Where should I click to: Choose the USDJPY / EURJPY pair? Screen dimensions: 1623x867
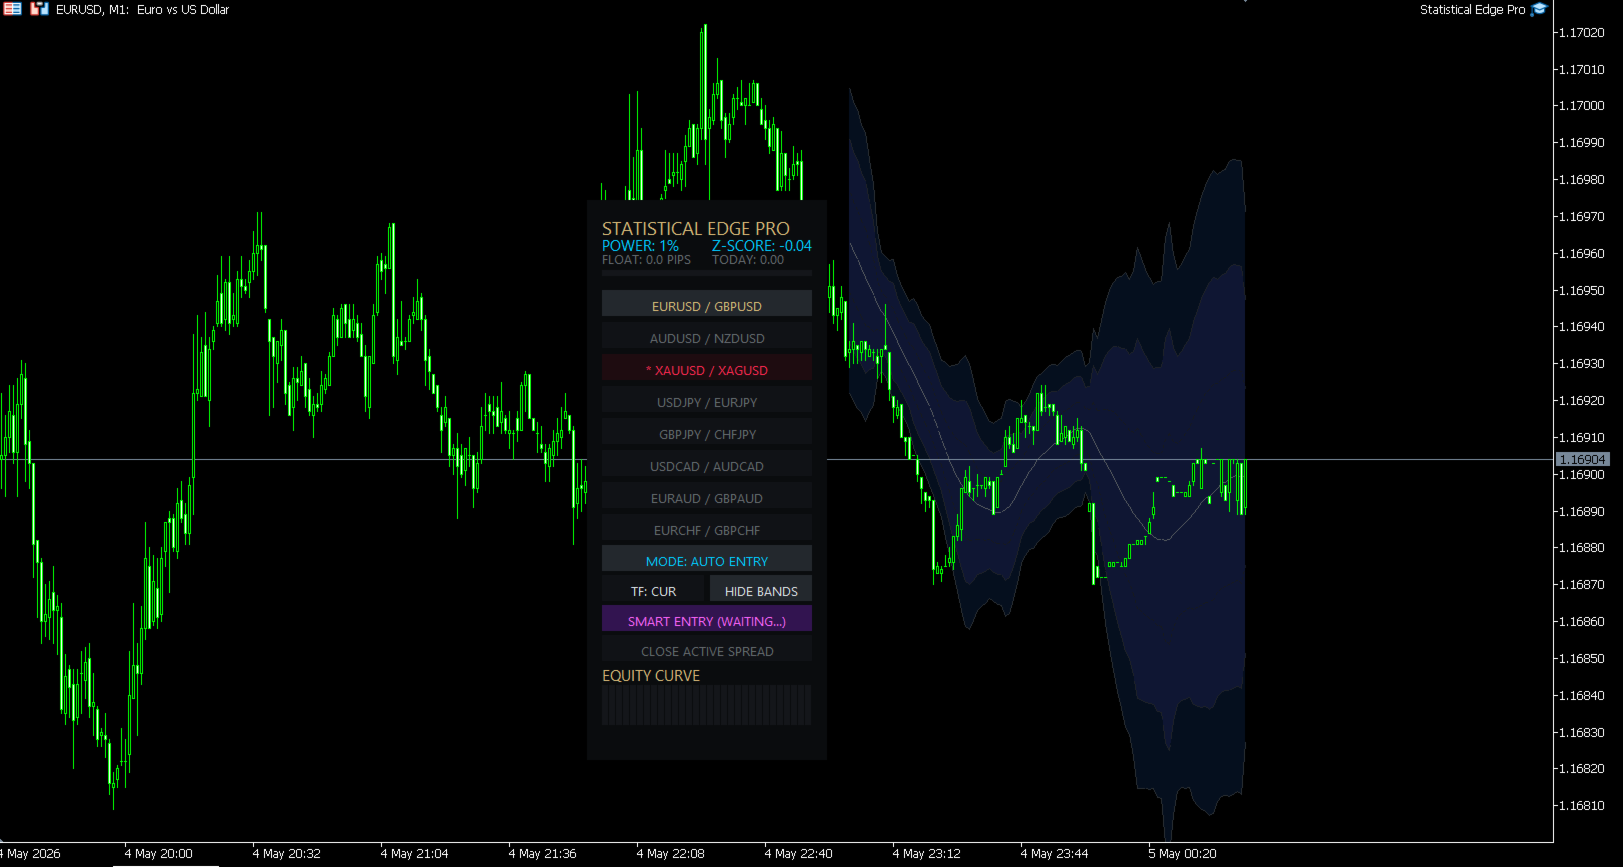[x=707, y=401]
